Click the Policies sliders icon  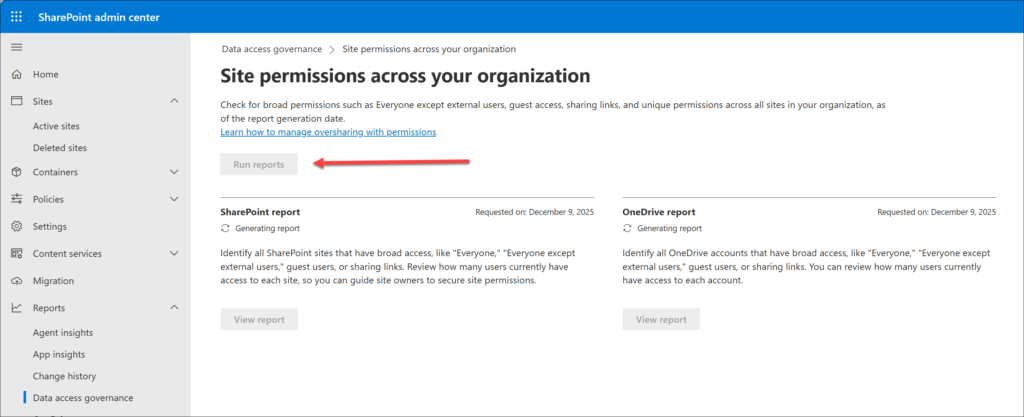pos(16,199)
